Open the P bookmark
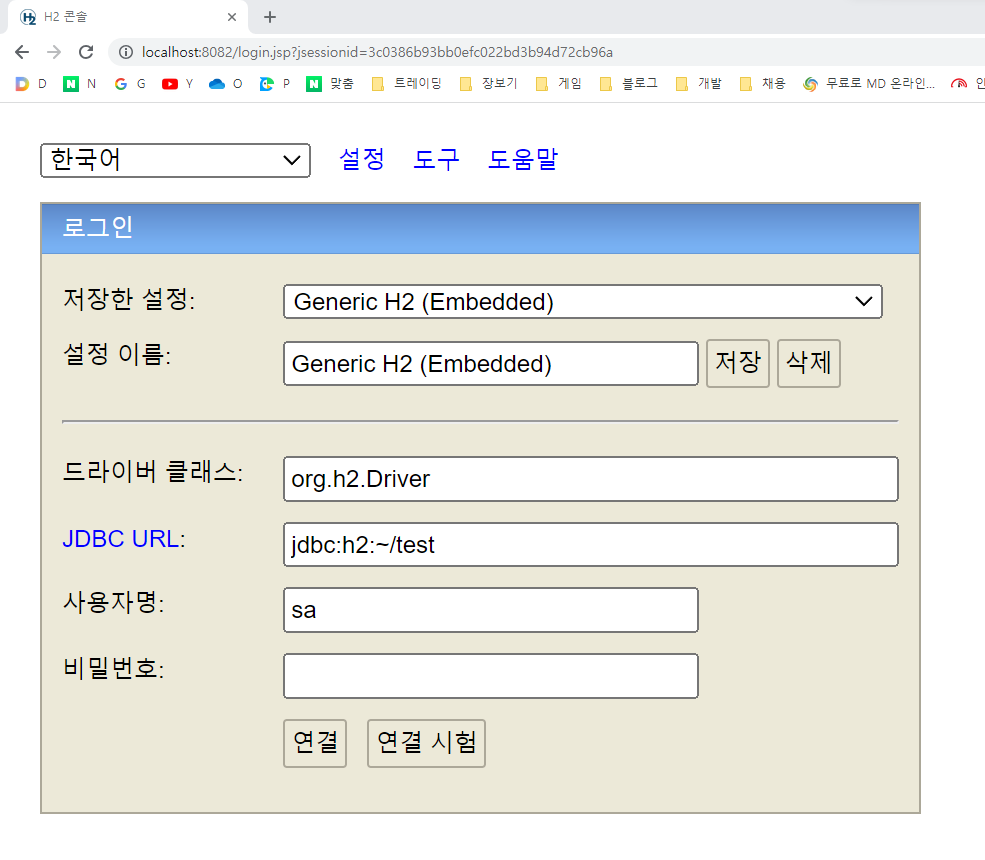985x860 pixels. point(275,84)
